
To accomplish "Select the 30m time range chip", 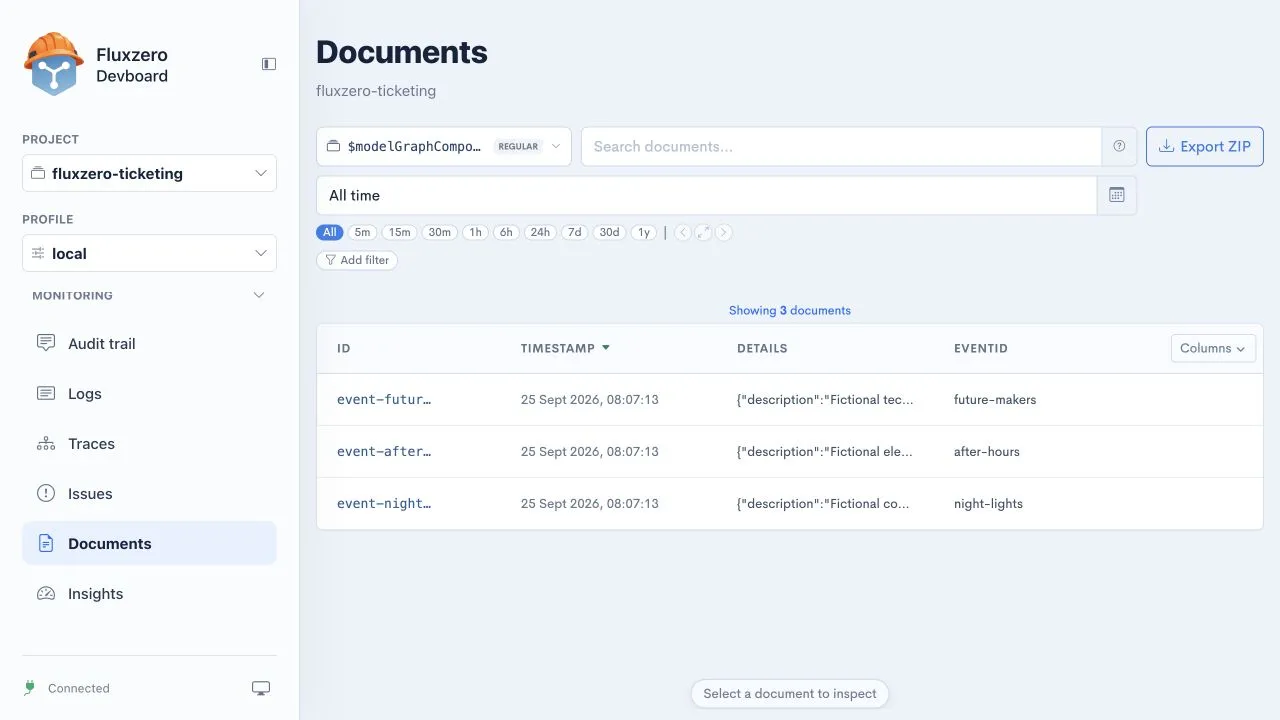I will click(x=440, y=232).
